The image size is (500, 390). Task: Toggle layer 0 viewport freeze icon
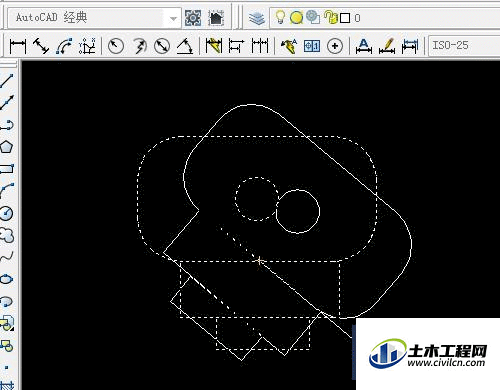pos(313,18)
